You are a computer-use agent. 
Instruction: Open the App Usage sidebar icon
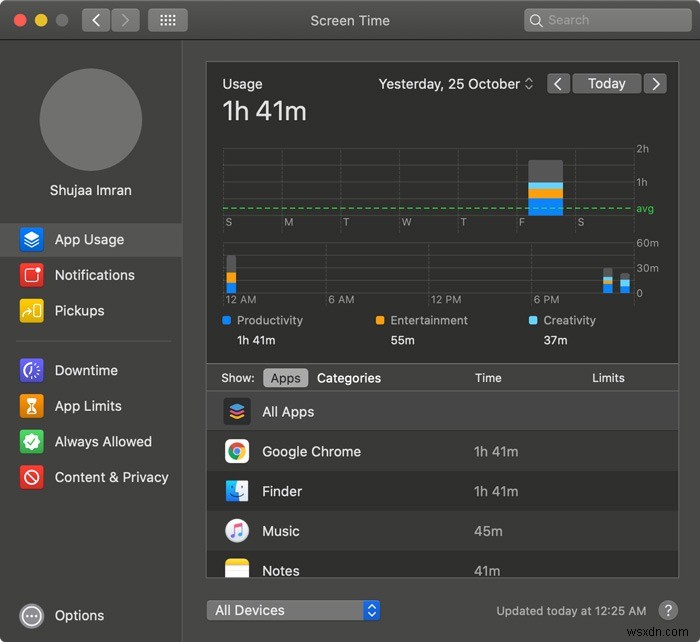pos(32,240)
